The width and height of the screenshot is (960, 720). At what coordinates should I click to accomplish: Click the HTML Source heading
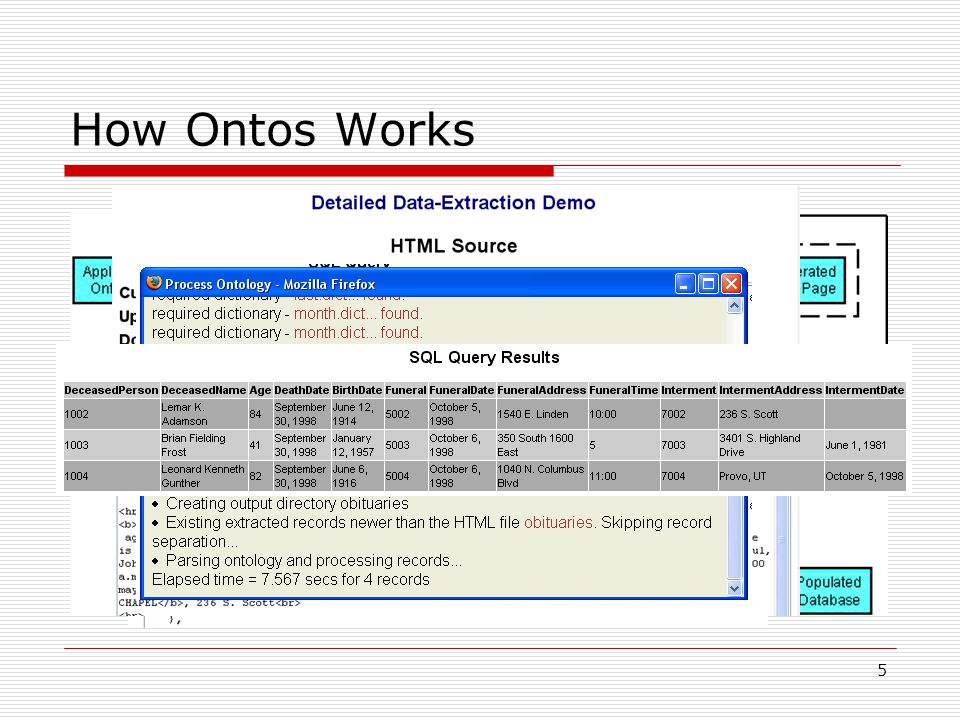tap(454, 246)
